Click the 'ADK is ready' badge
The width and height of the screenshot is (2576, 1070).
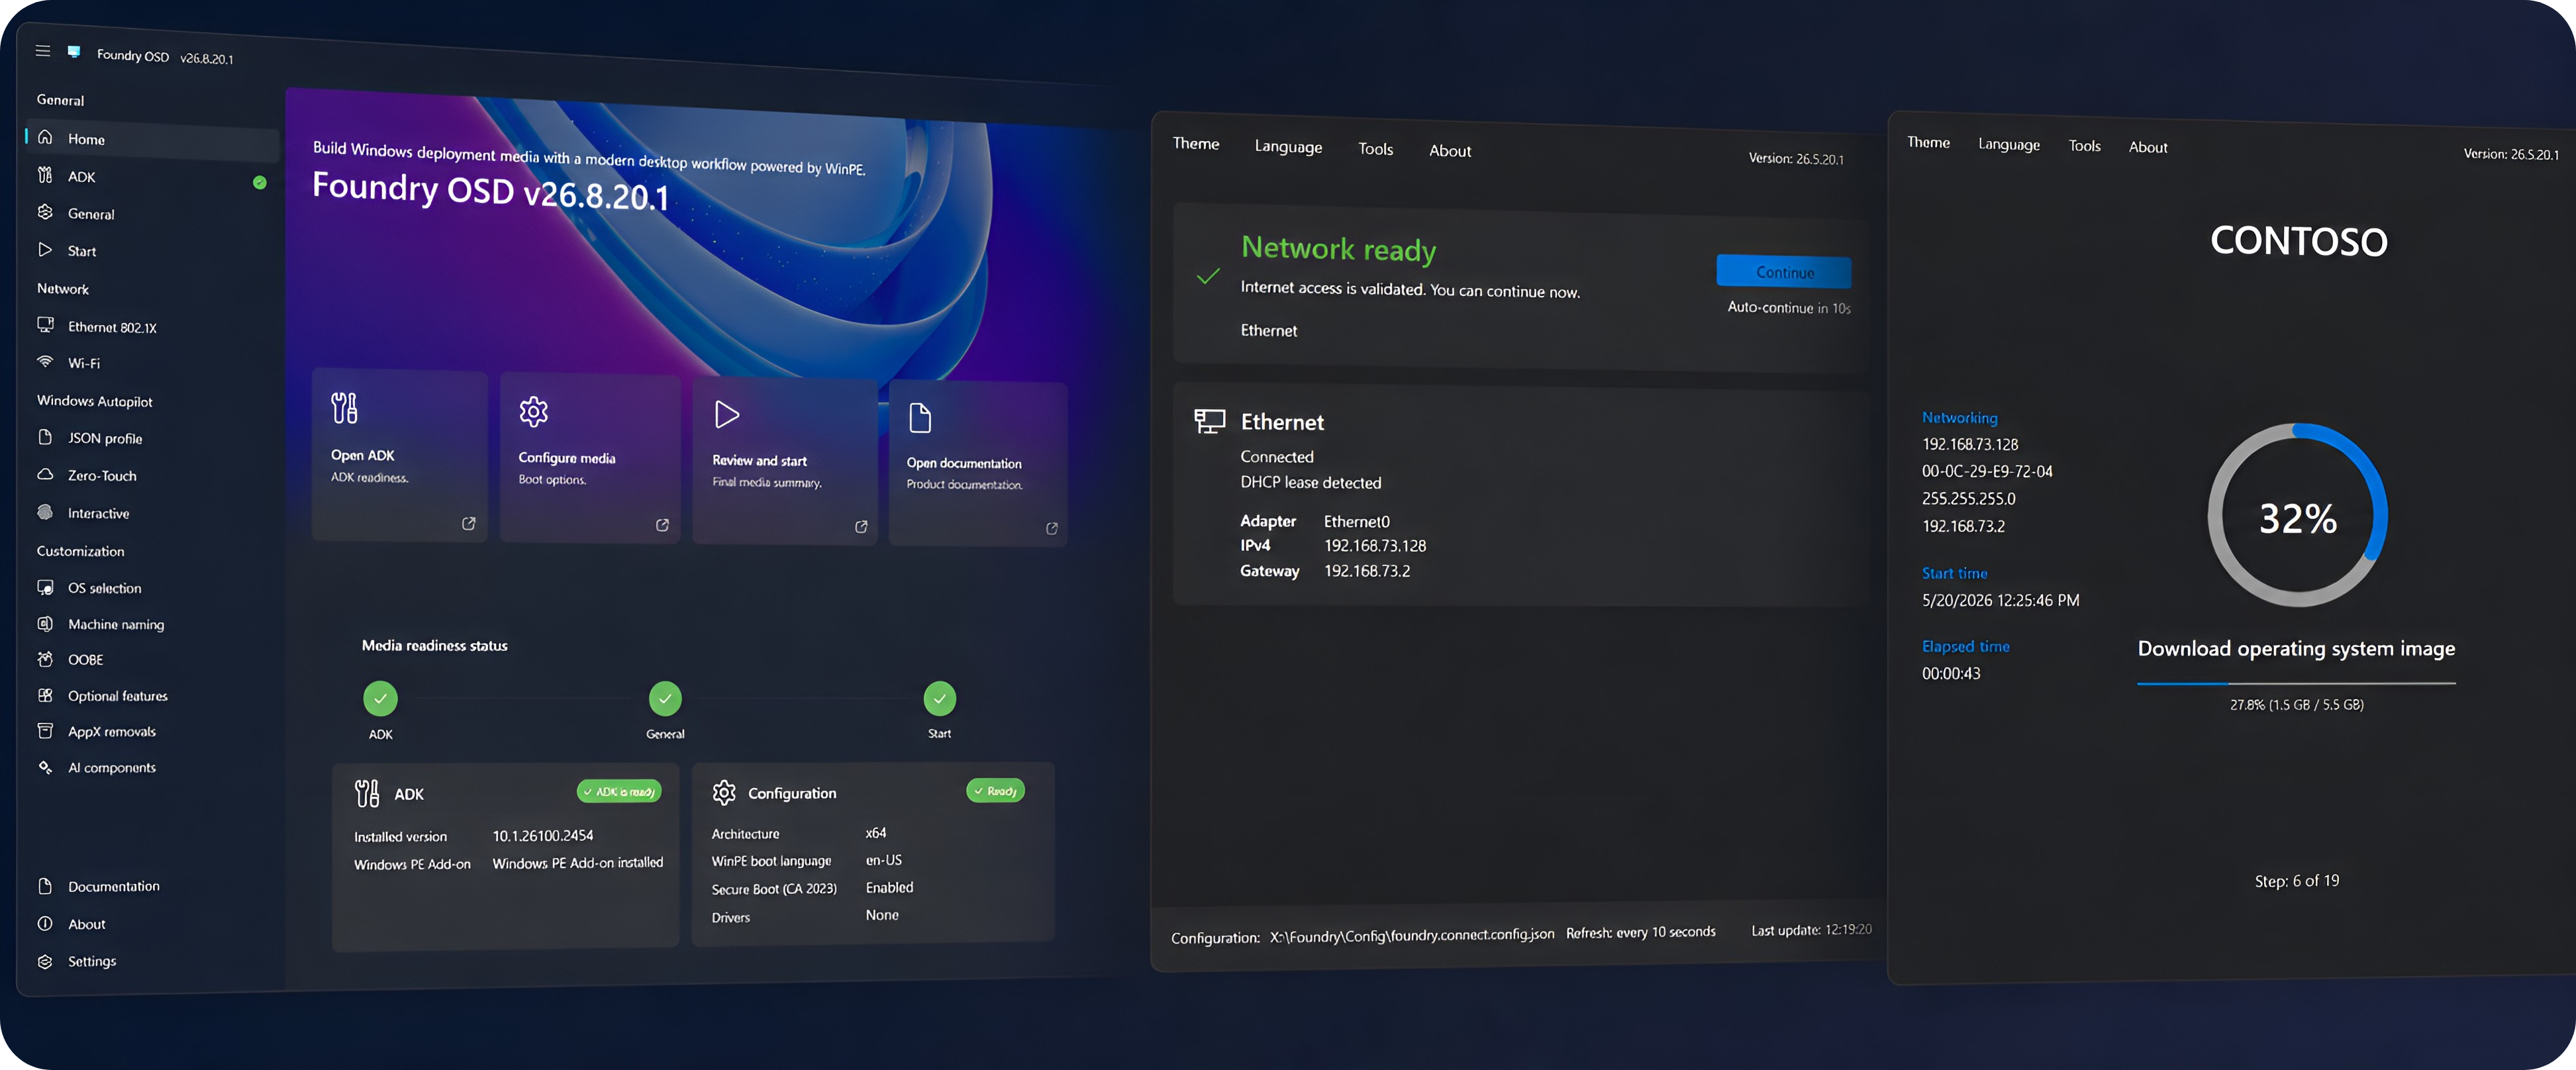(x=619, y=792)
